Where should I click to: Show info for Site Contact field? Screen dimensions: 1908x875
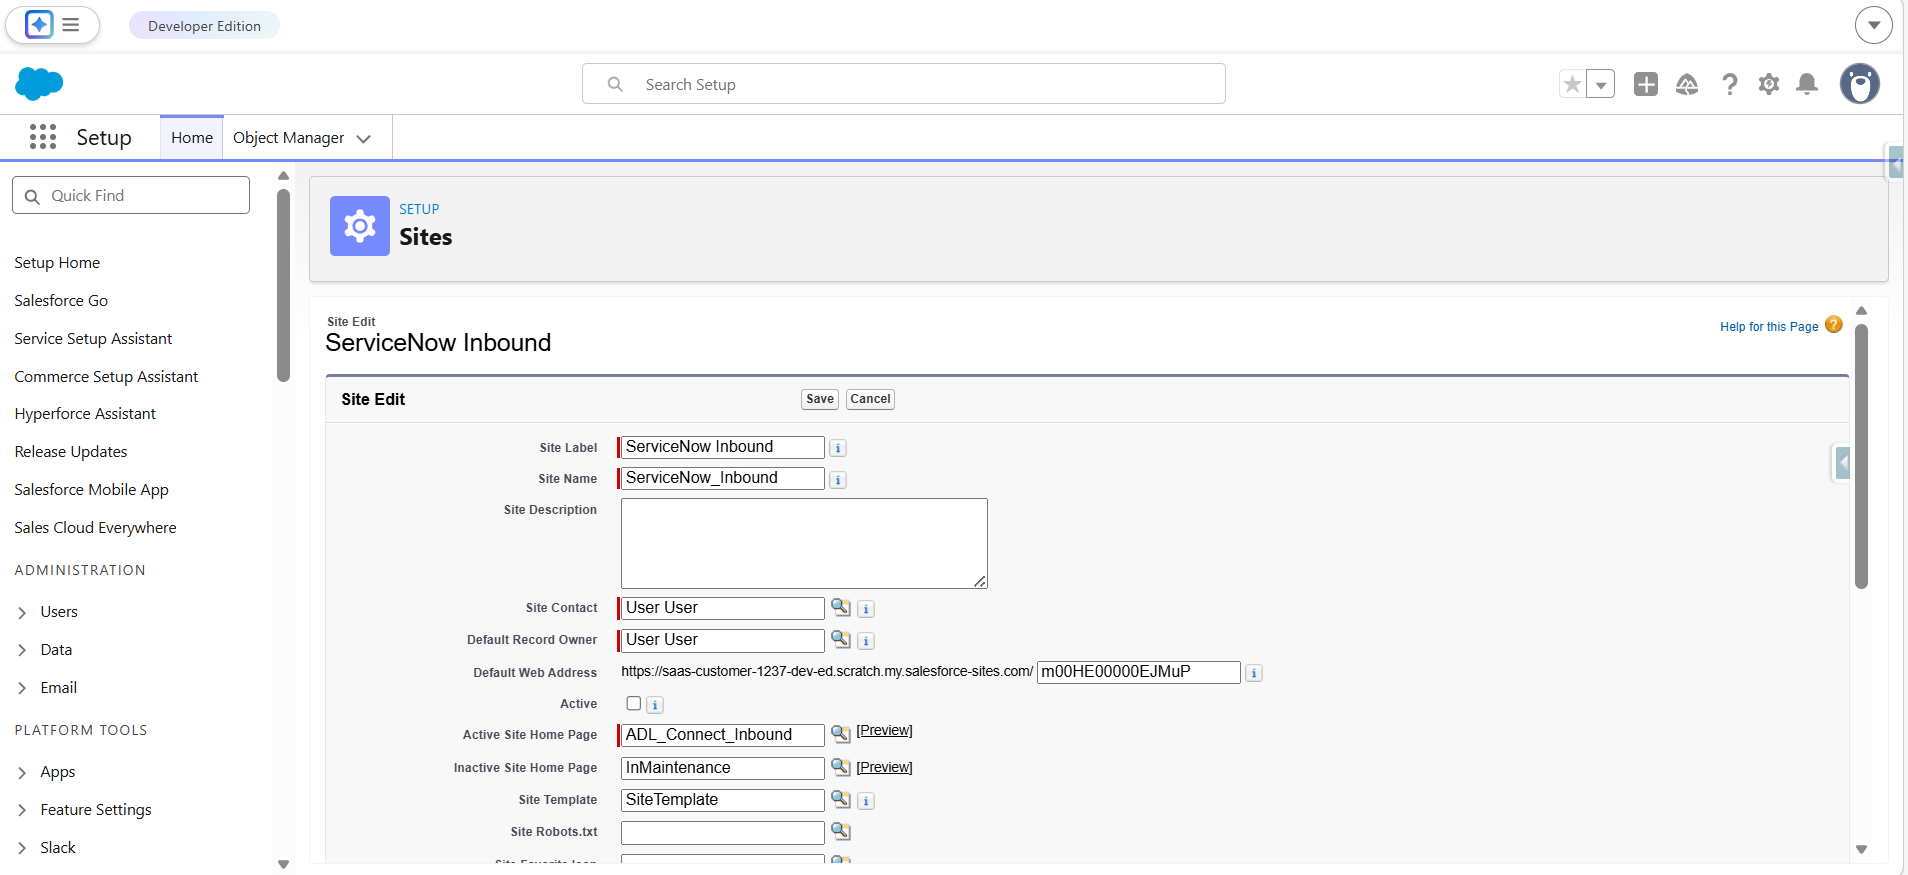(x=866, y=609)
